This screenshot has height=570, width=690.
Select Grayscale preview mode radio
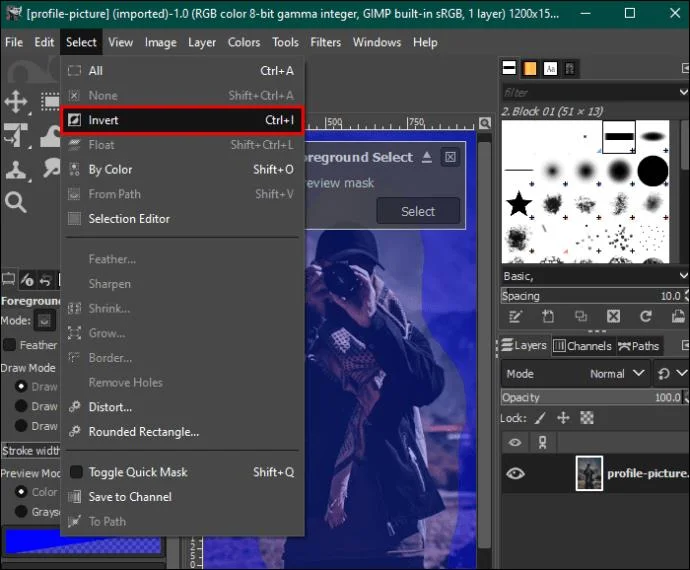21,511
